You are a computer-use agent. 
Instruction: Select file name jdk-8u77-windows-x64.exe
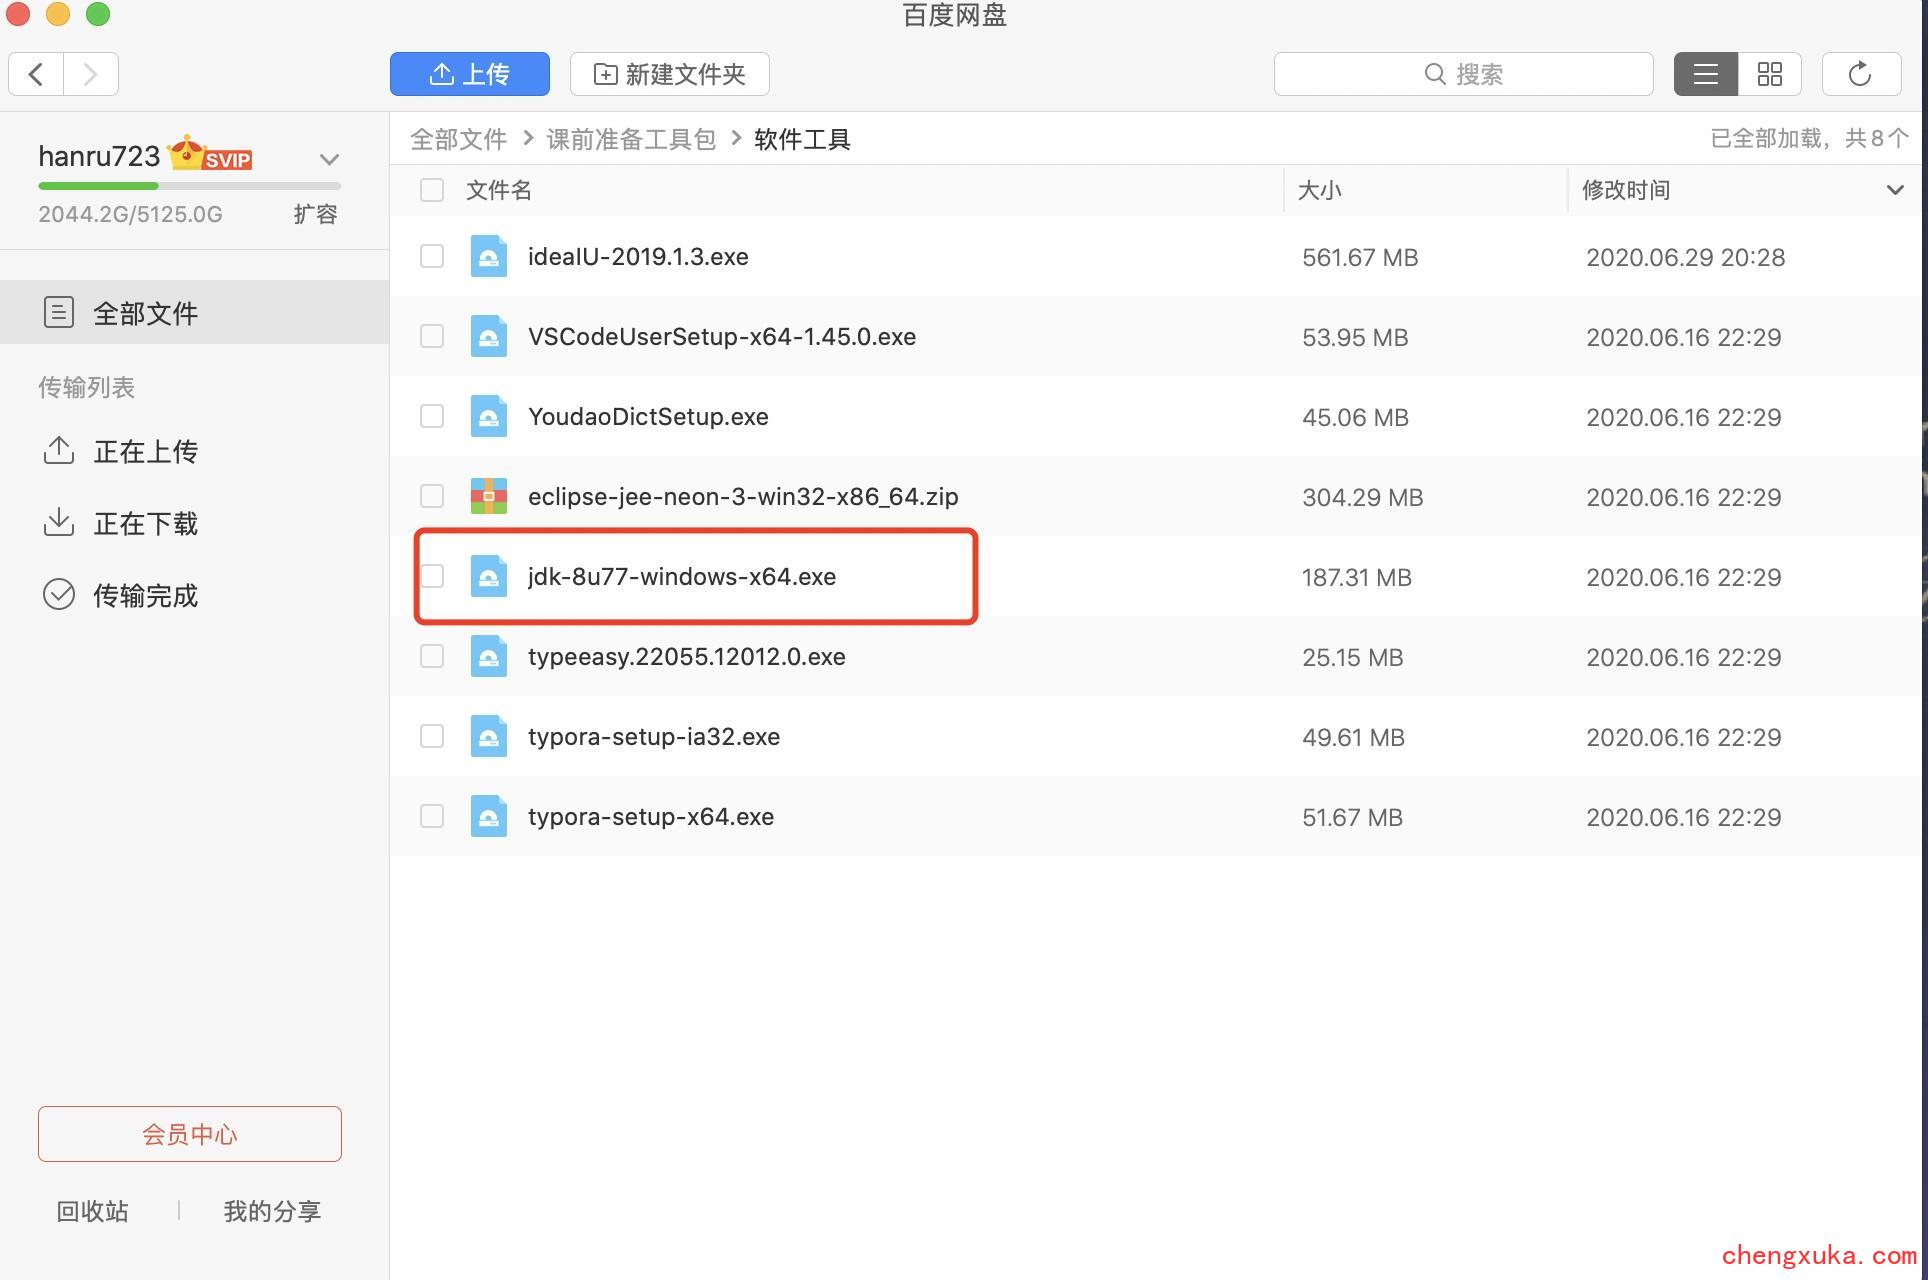[x=682, y=577]
